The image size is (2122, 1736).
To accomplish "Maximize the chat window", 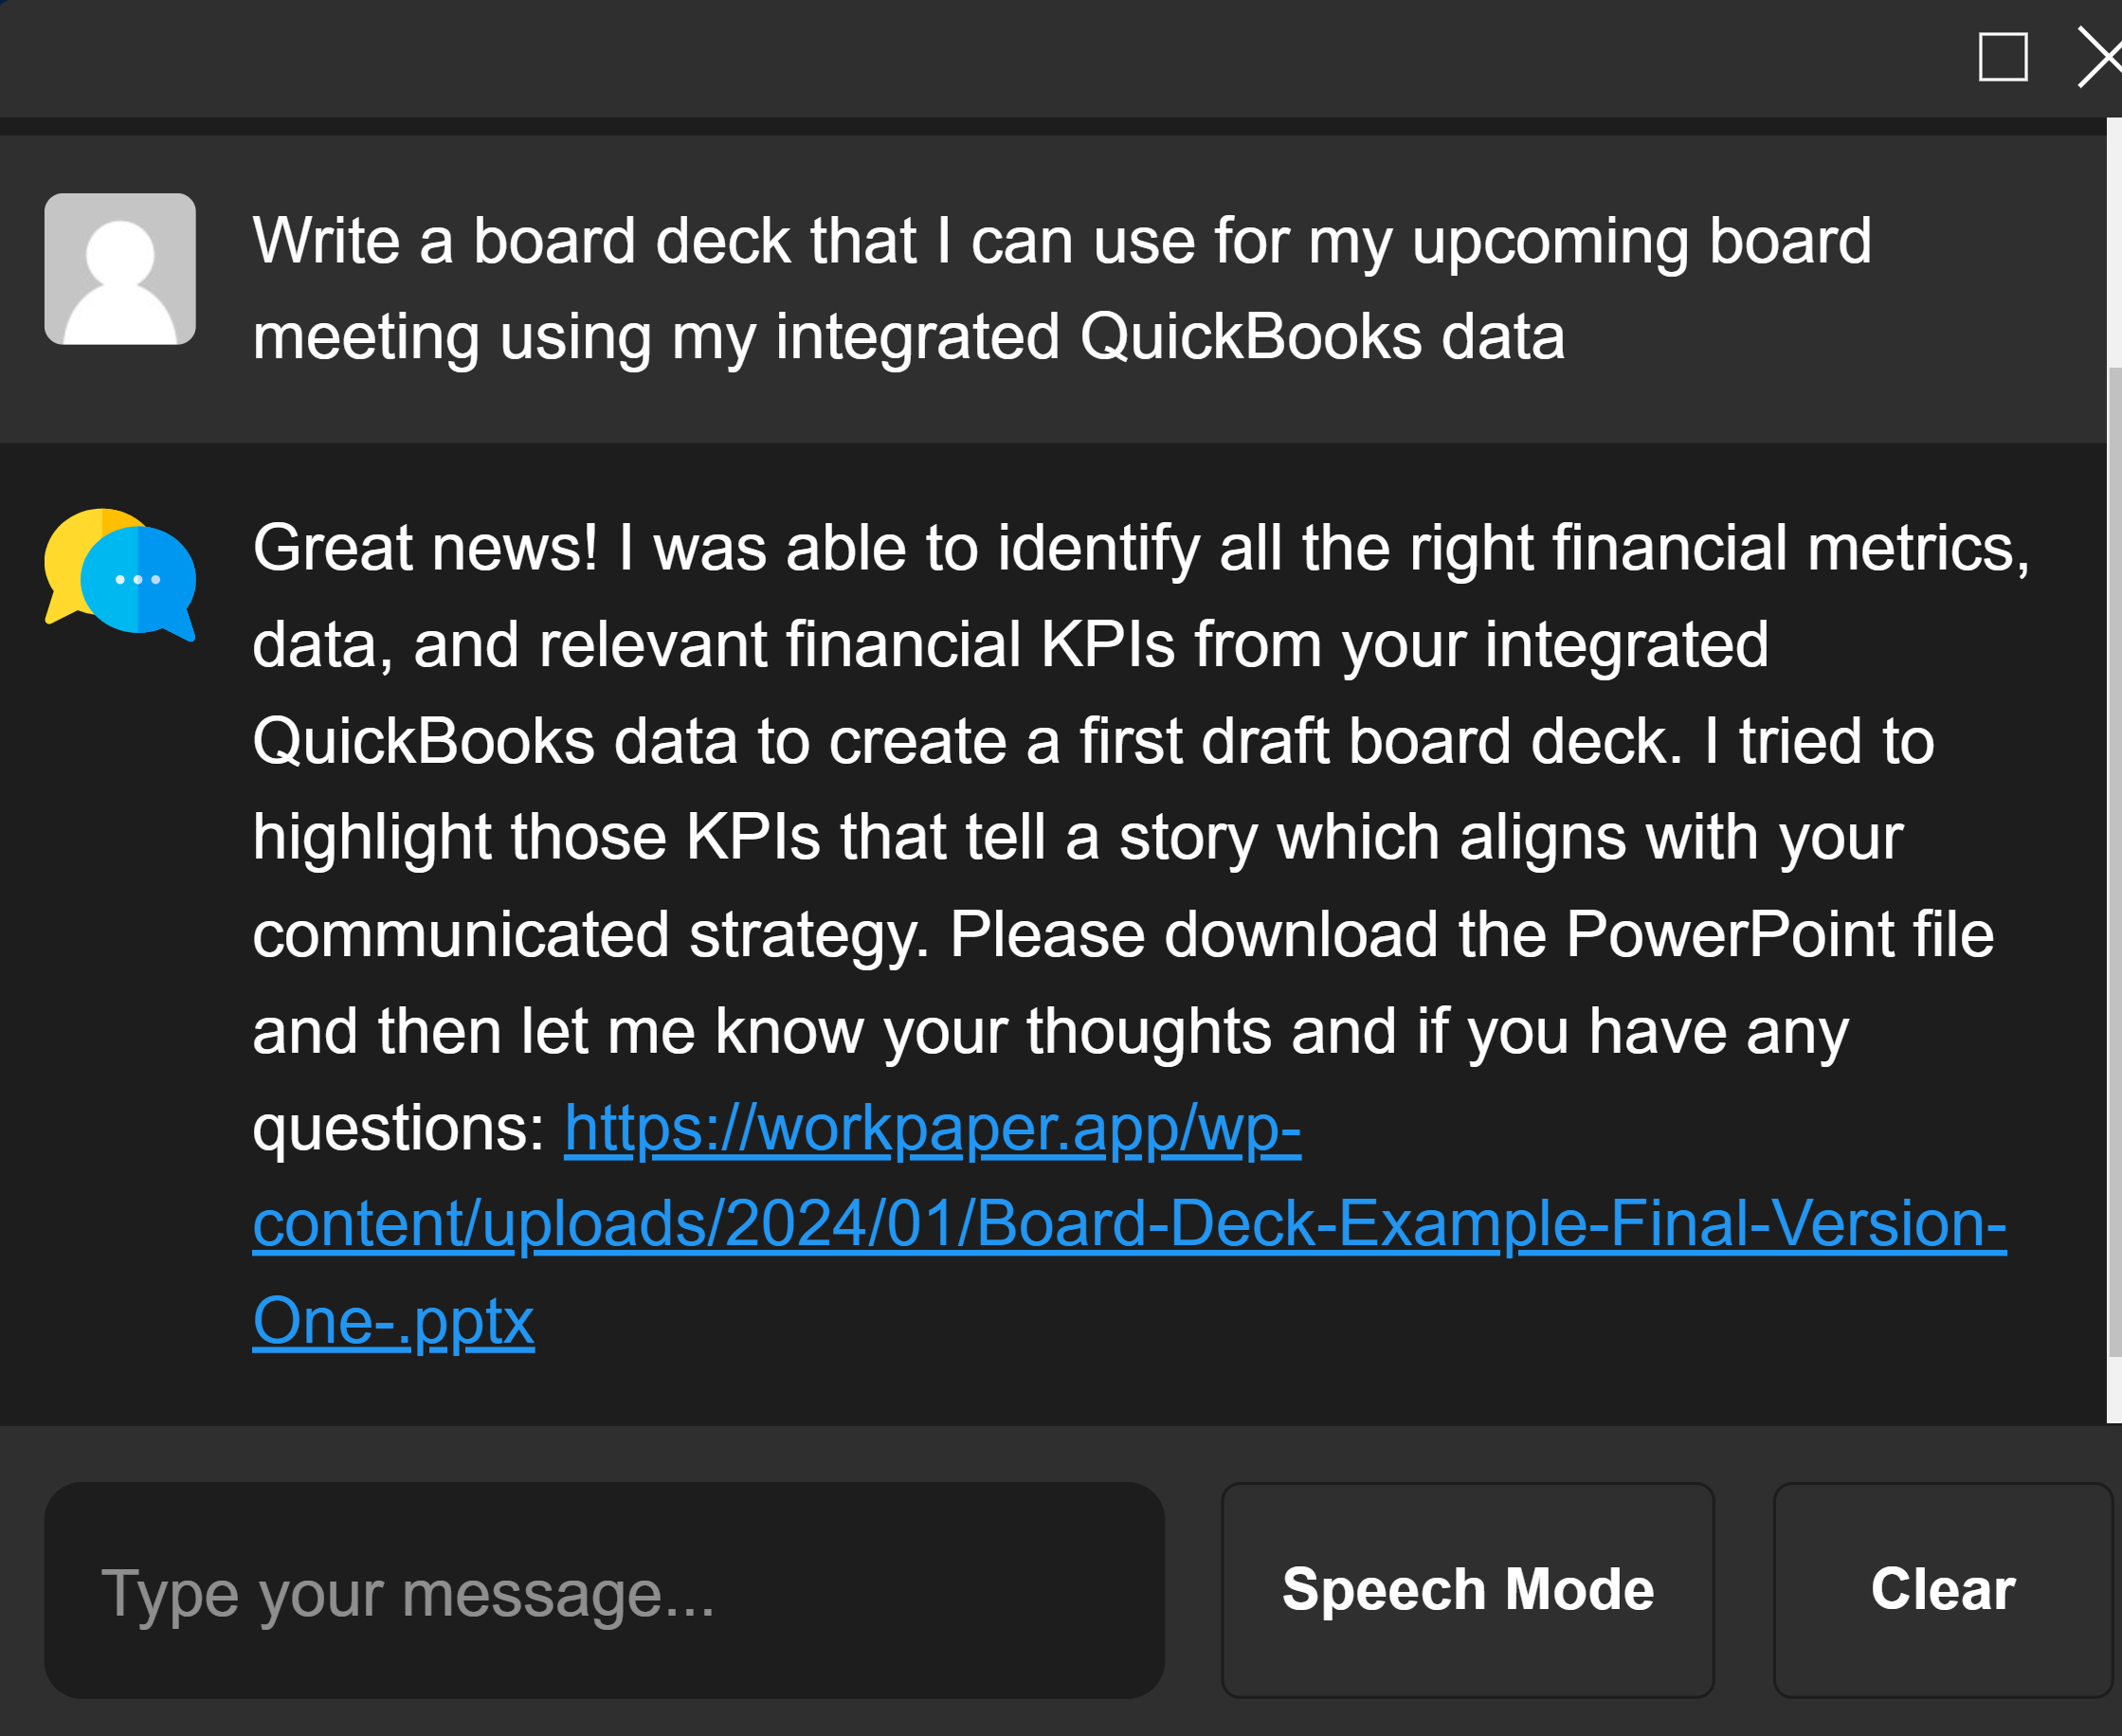I will [x=2002, y=57].
